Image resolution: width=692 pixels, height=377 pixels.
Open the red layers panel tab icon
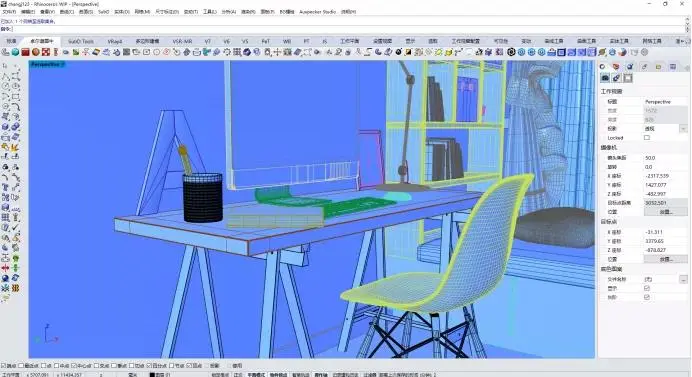click(616, 67)
